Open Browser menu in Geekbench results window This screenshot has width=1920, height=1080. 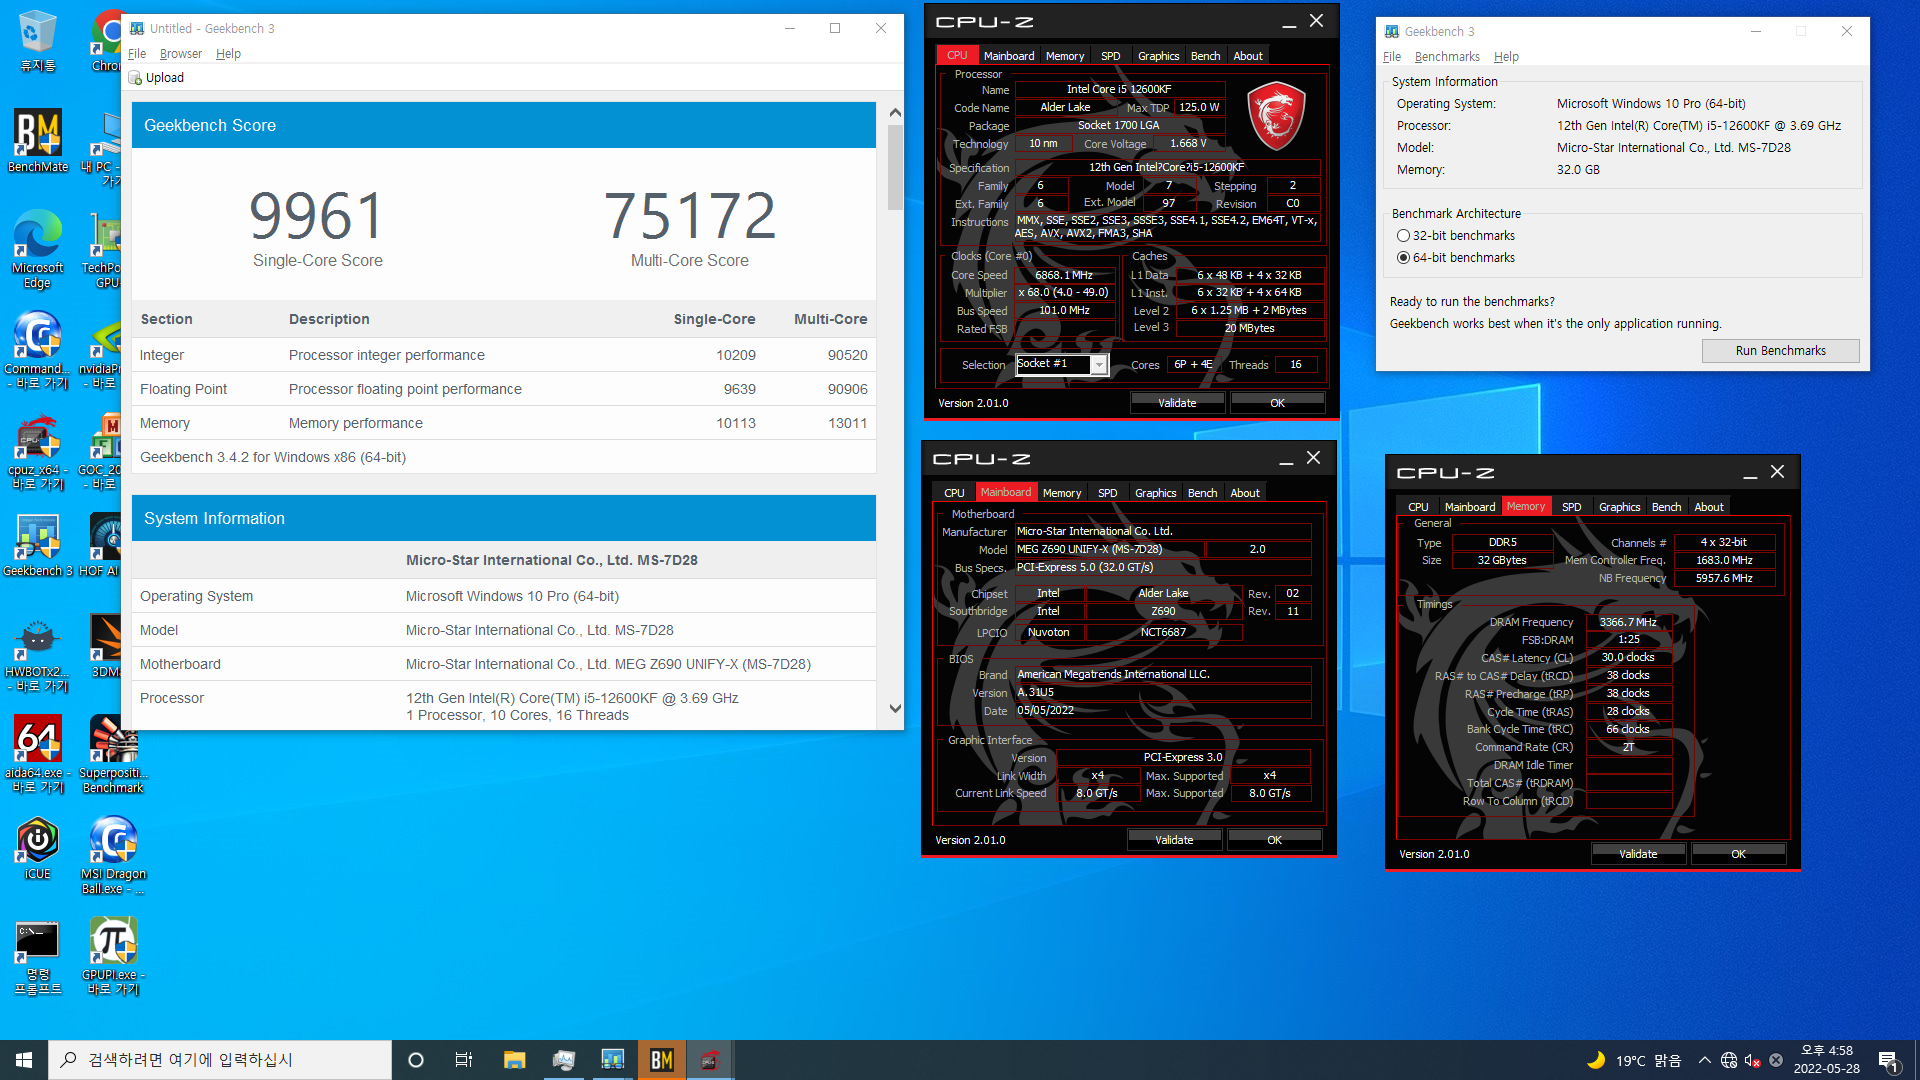pyautogui.click(x=181, y=54)
